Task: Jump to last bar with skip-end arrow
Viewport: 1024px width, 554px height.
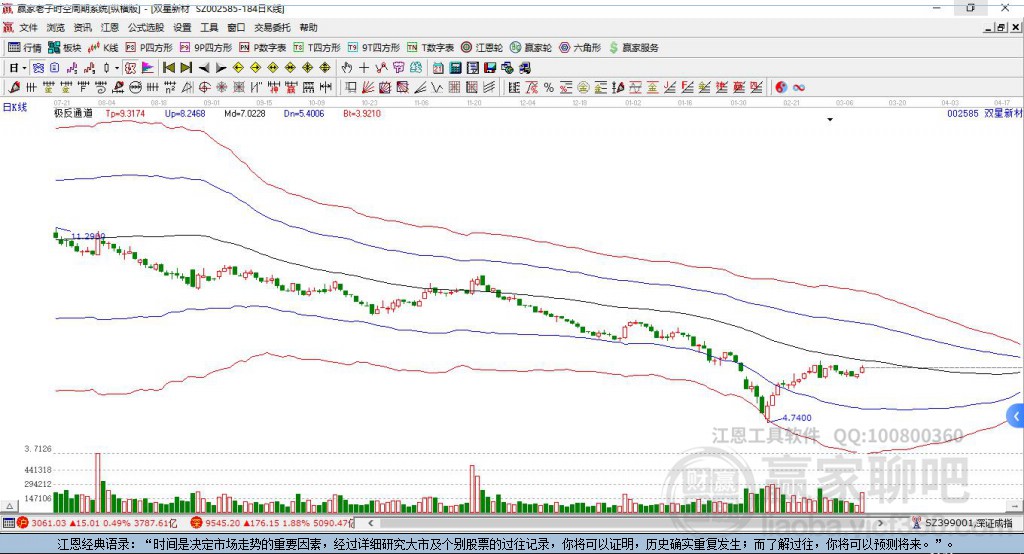Action: click(x=186, y=68)
